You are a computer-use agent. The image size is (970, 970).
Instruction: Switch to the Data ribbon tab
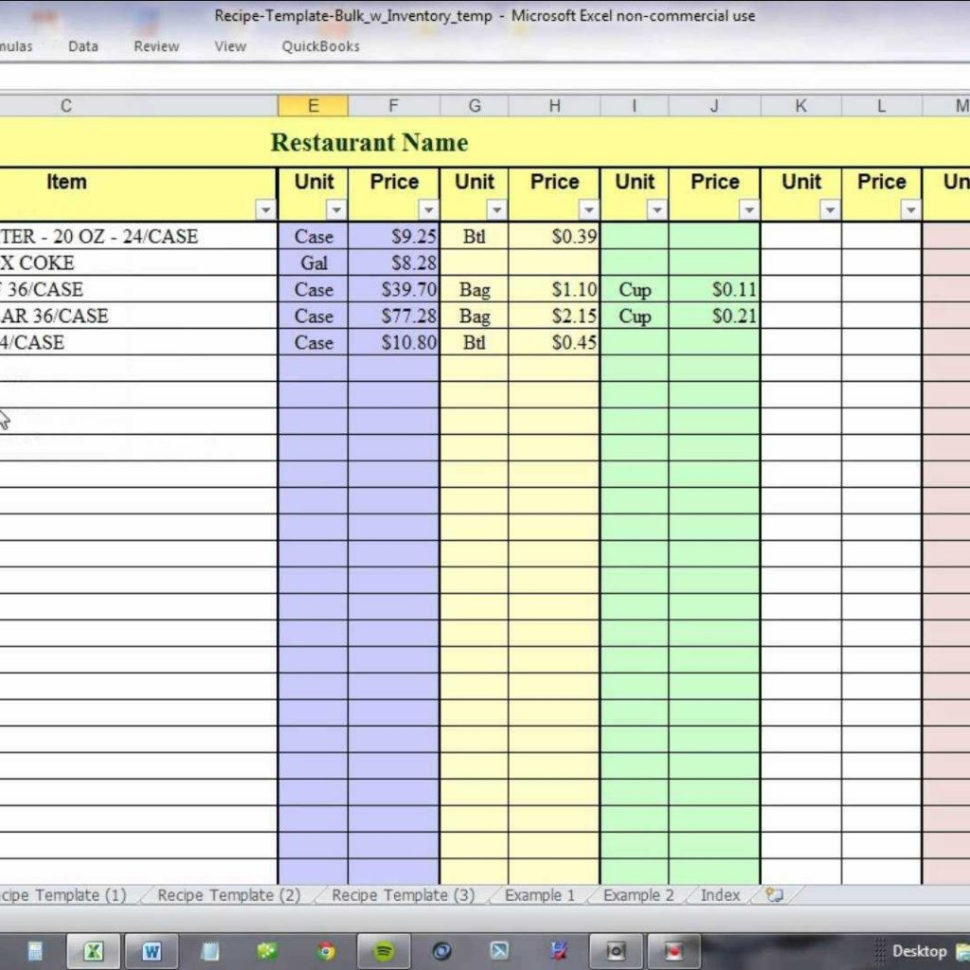pos(83,46)
